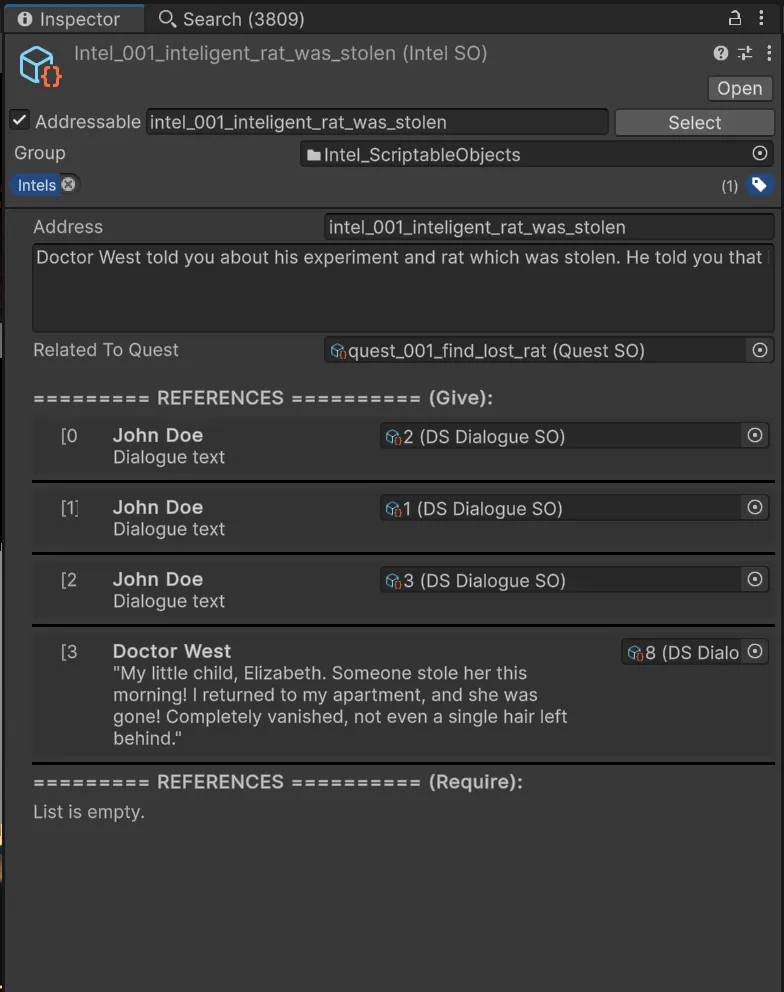This screenshot has height=992, width=784.
Task: Click the Address input field
Action: (x=548, y=226)
